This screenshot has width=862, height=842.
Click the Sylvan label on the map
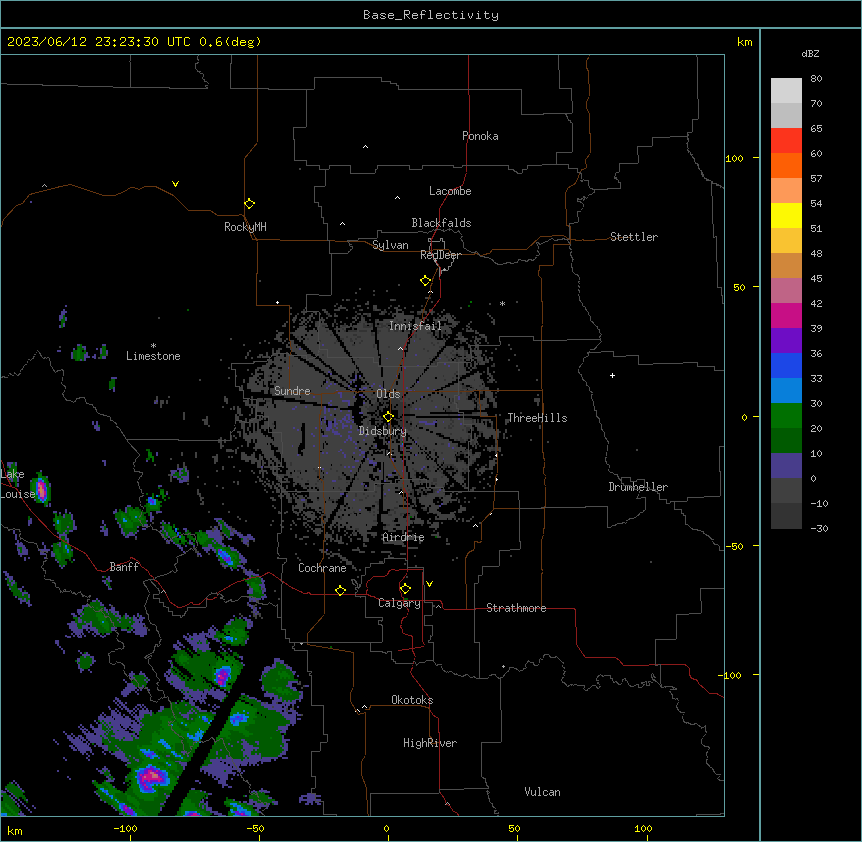point(390,245)
